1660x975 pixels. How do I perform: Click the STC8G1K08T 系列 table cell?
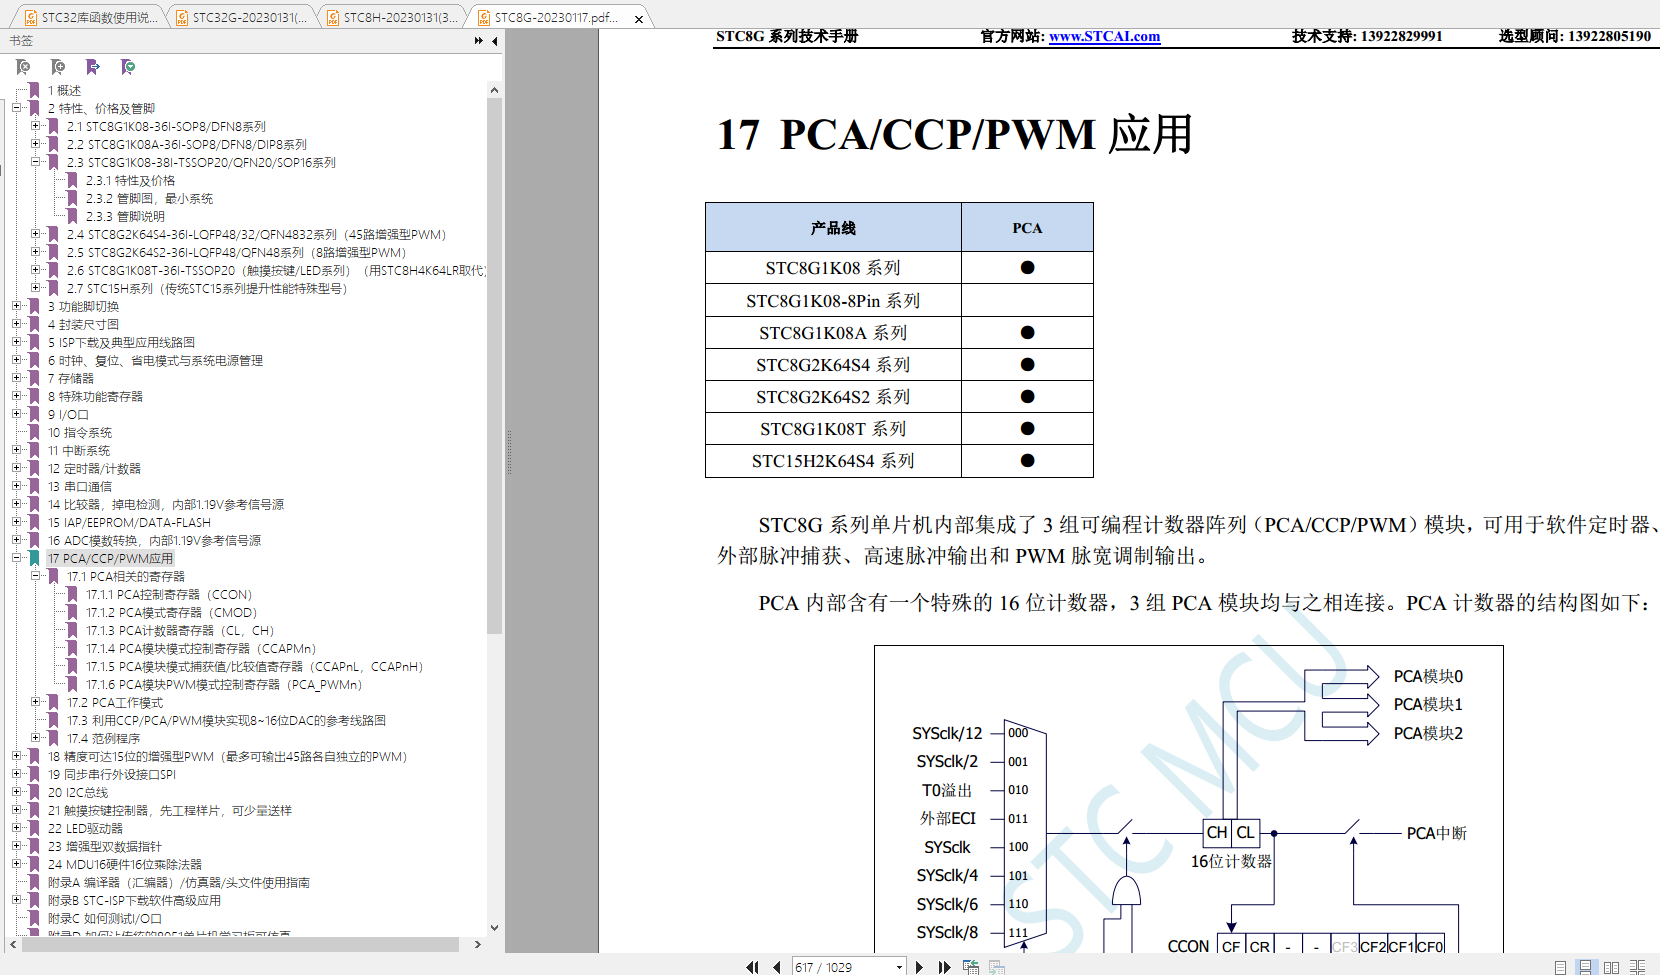pyautogui.click(x=833, y=429)
